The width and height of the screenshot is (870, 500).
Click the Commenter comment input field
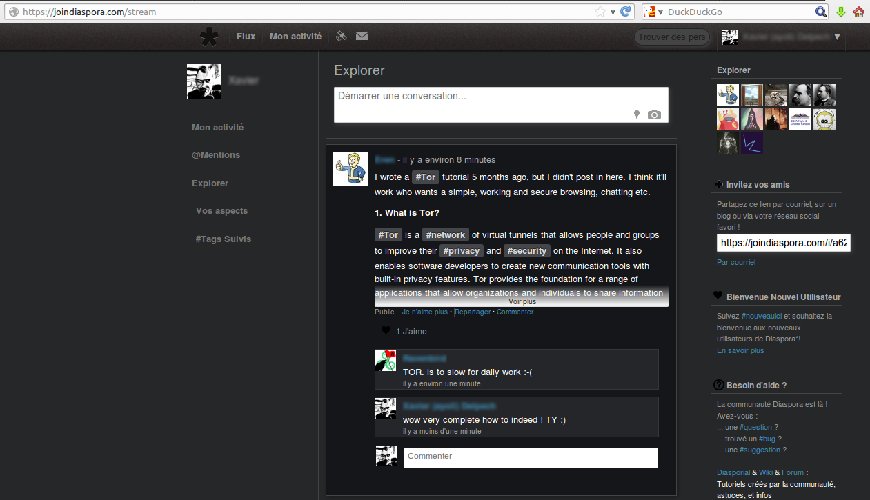(x=530, y=458)
